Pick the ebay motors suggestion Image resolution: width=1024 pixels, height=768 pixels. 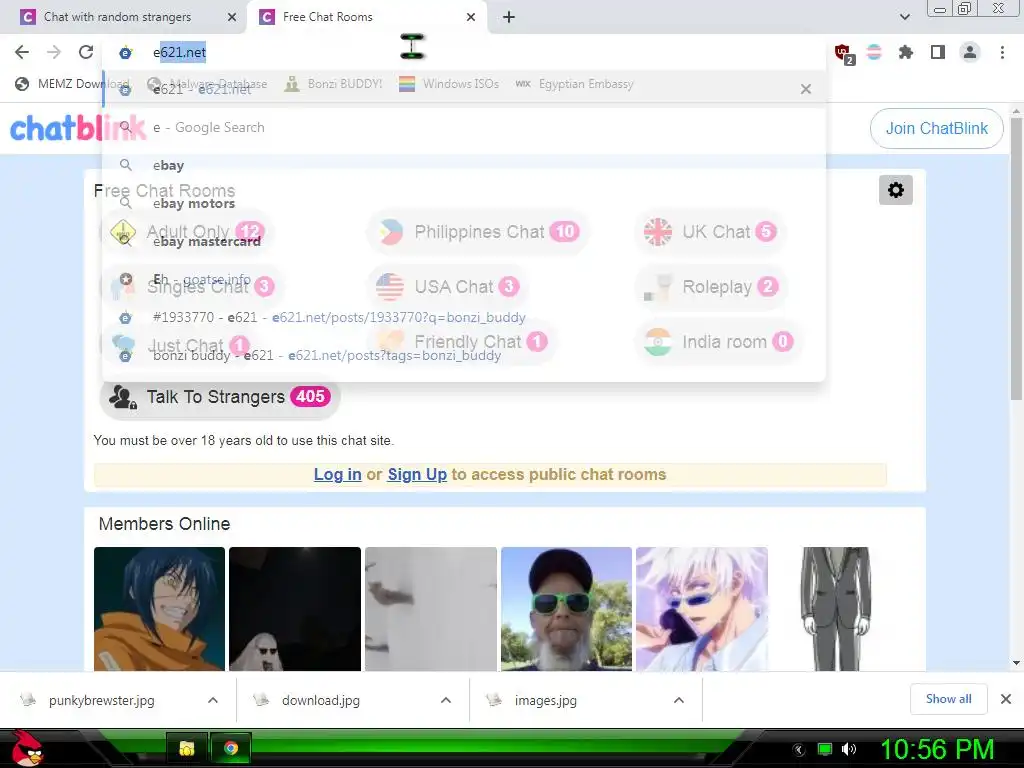click(464, 203)
